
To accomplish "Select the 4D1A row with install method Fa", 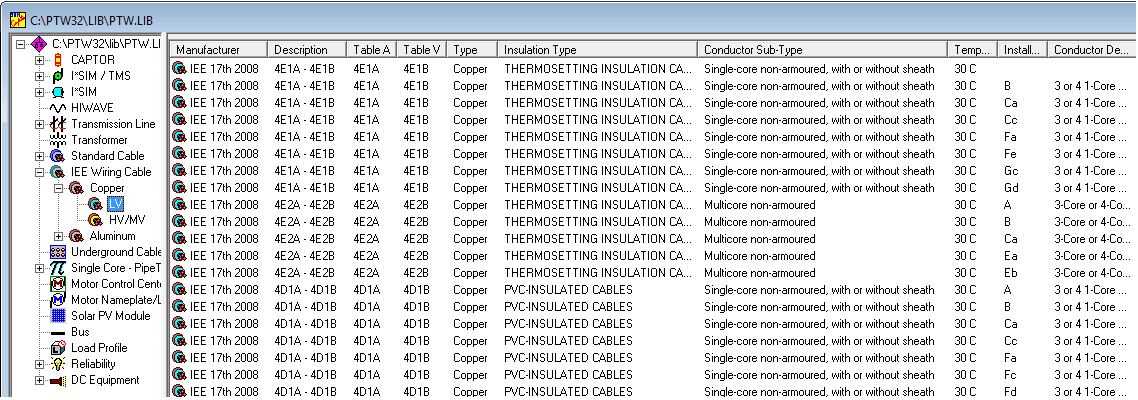I will click(652, 358).
